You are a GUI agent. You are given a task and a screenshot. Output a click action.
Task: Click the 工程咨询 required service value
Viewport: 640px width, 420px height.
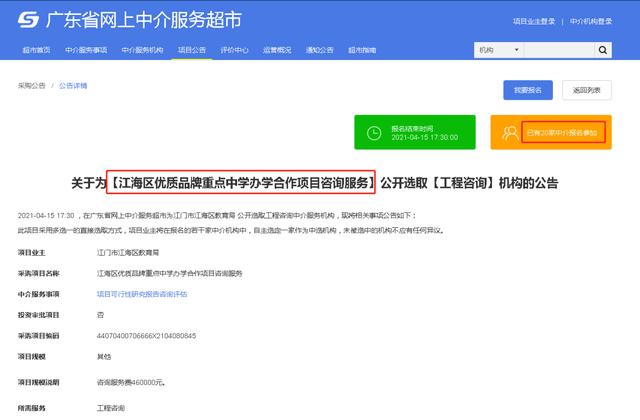pos(111,408)
